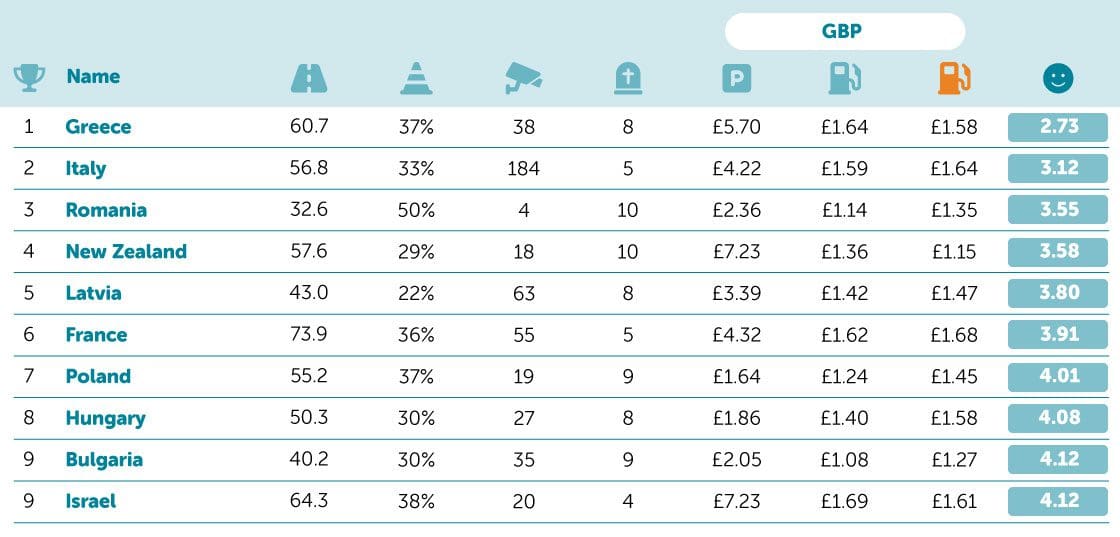1120x537 pixels.
Task: Click the parking cost icon
Action: click(x=737, y=78)
